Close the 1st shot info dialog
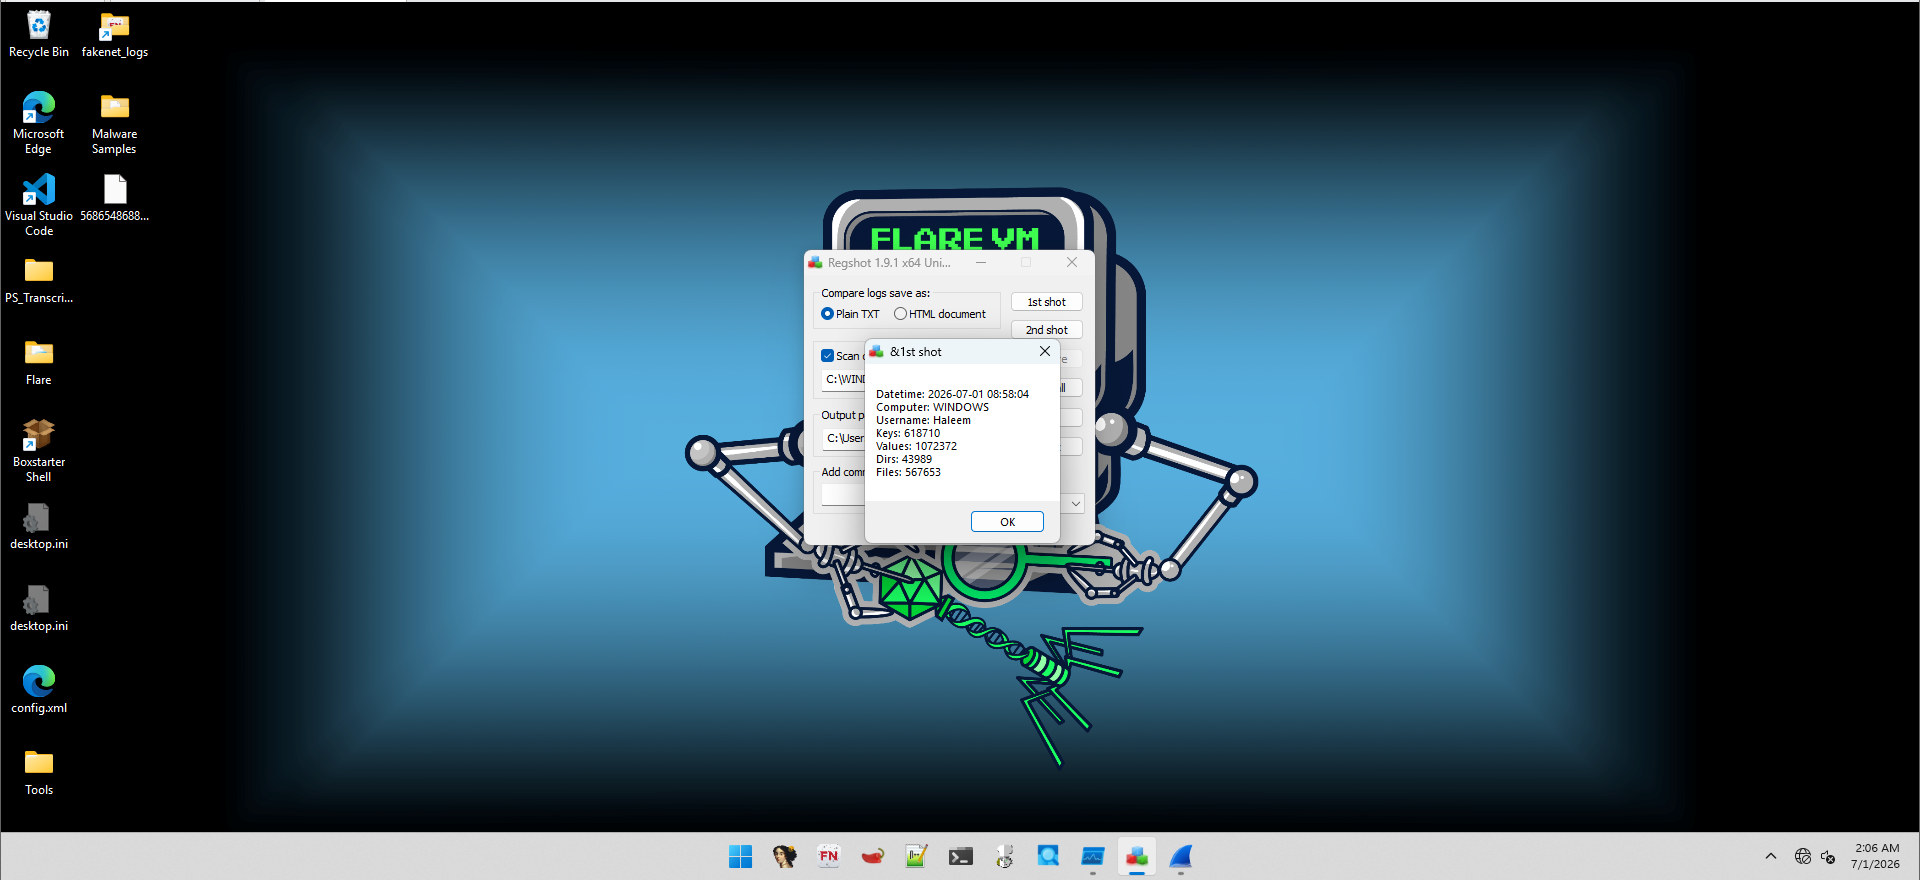 [x=1045, y=351]
